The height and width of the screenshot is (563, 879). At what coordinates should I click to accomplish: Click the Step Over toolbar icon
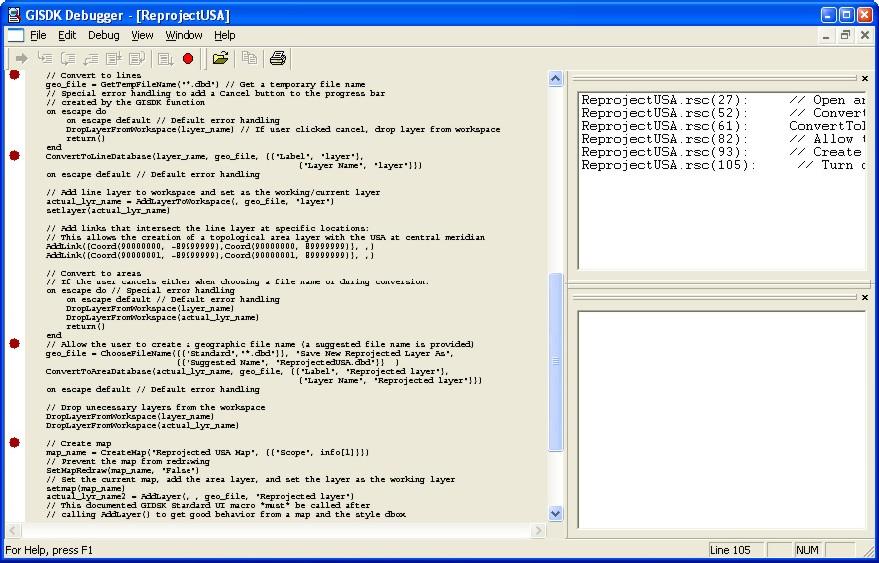coord(68,58)
